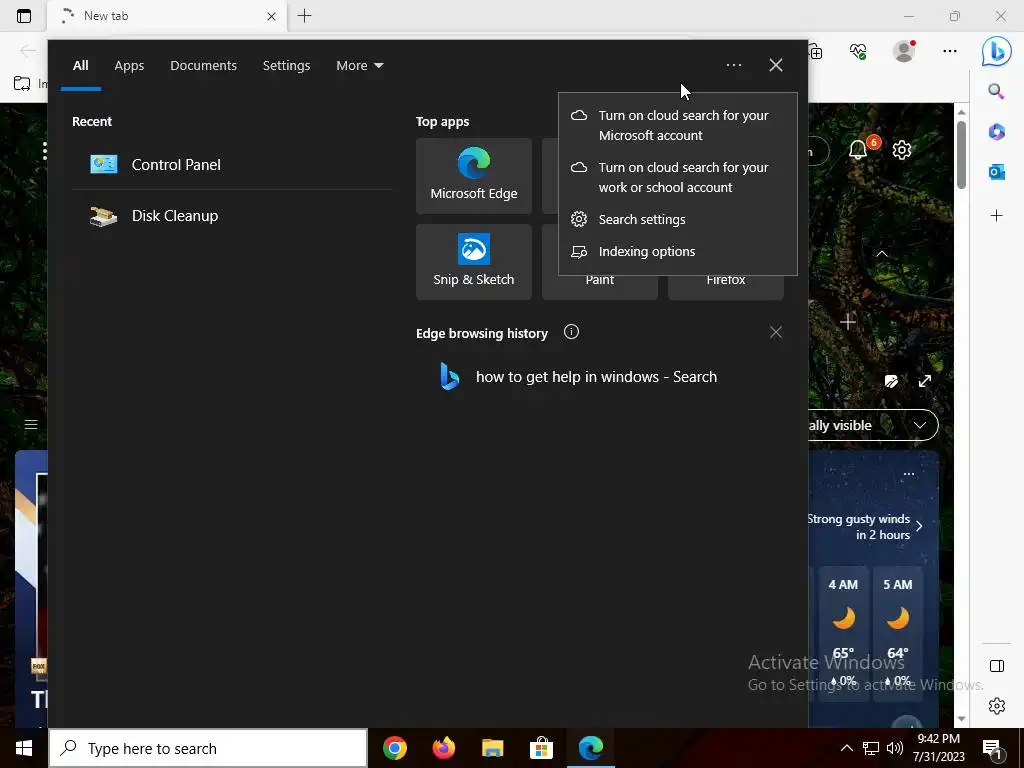
Task: Click the Edge page vertical scrollbar
Action: tap(961, 156)
